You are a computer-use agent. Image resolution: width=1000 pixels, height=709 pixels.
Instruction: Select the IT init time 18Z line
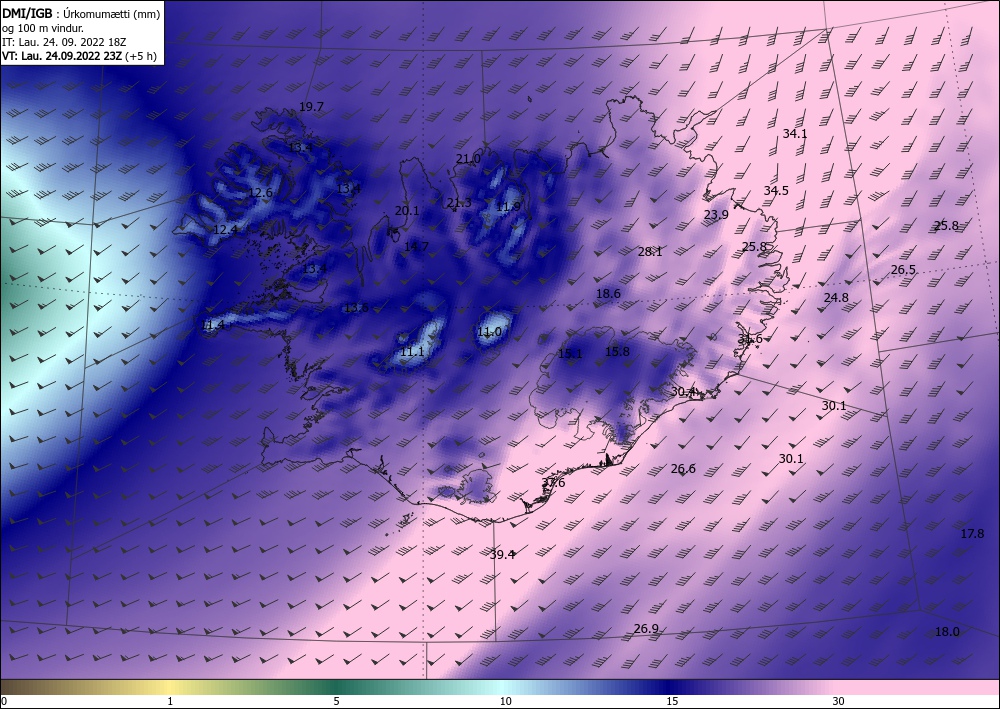[x=64, y=42]
